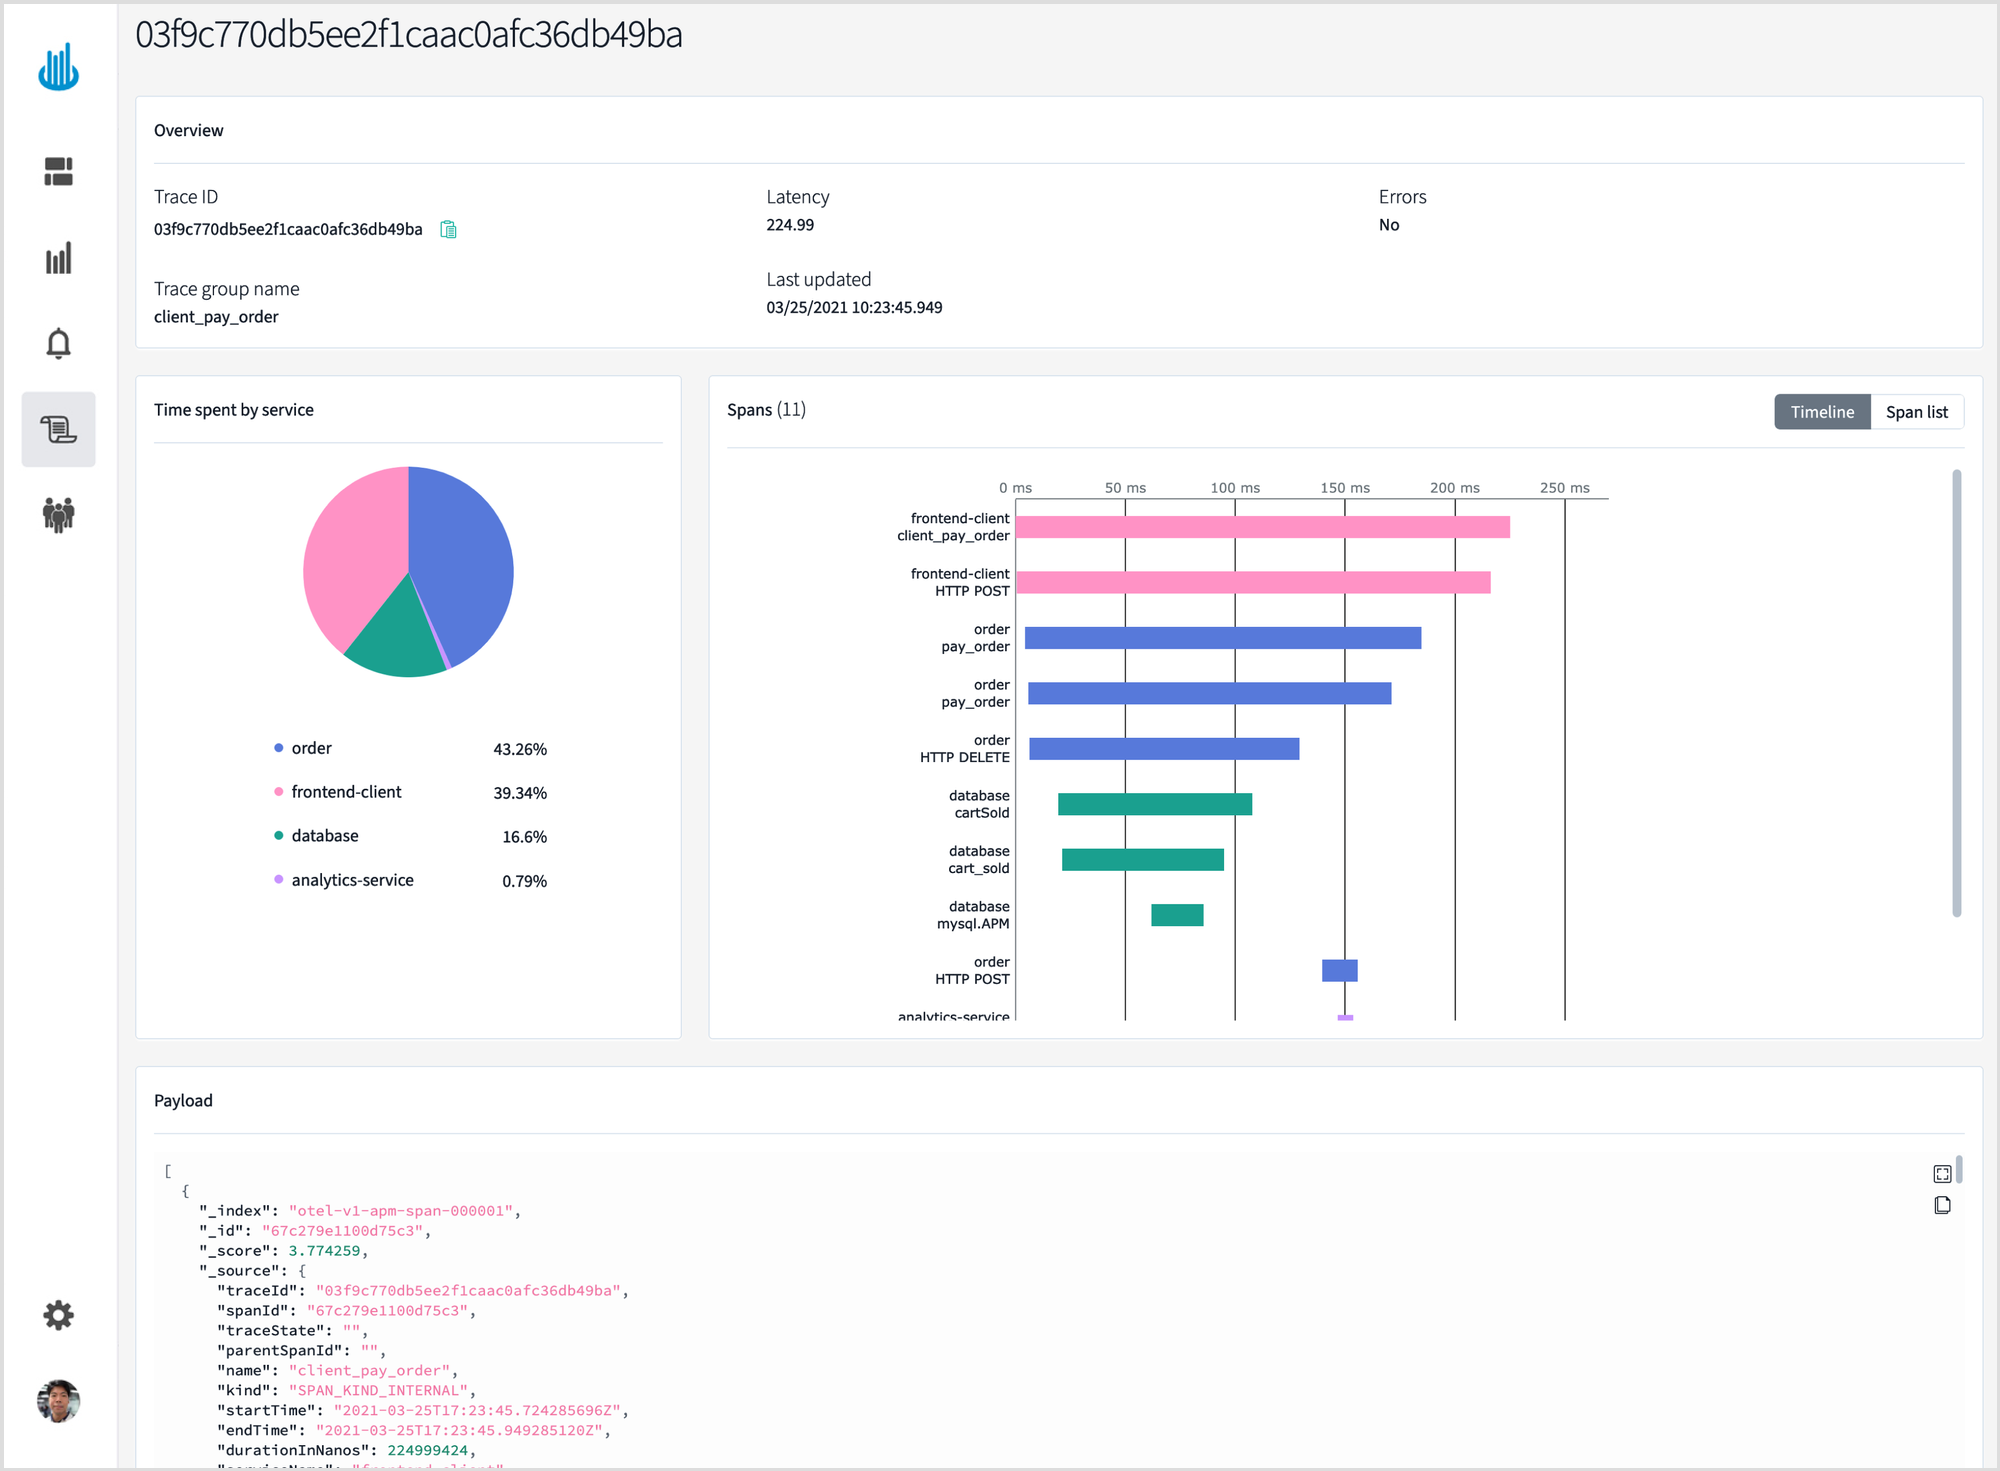
Task: Open the dashboards sidebar icon
Action: tap(58, 171)
